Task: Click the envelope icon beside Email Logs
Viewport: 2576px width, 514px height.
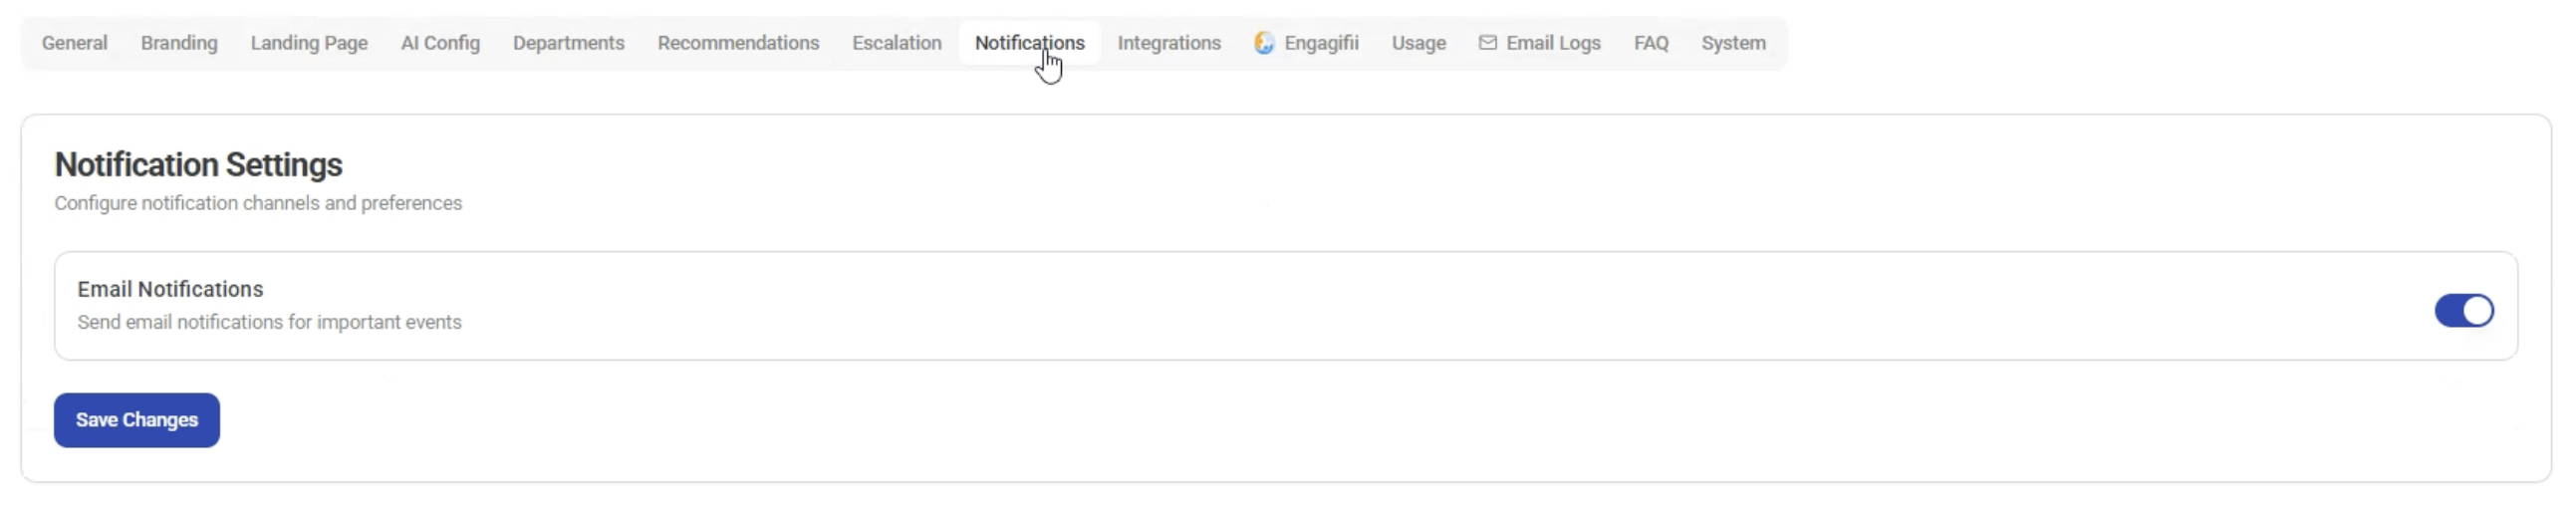Action: click(x=1487, y=43)
